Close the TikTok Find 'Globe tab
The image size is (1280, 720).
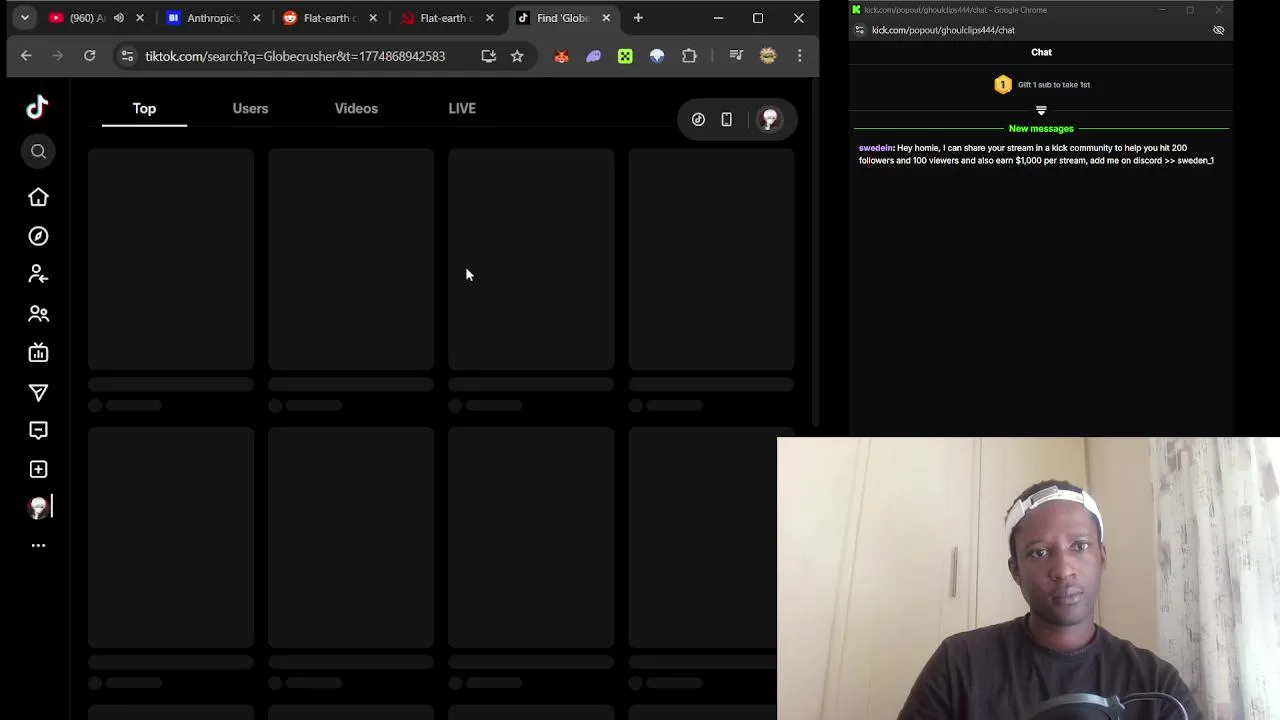pos(606,18)
